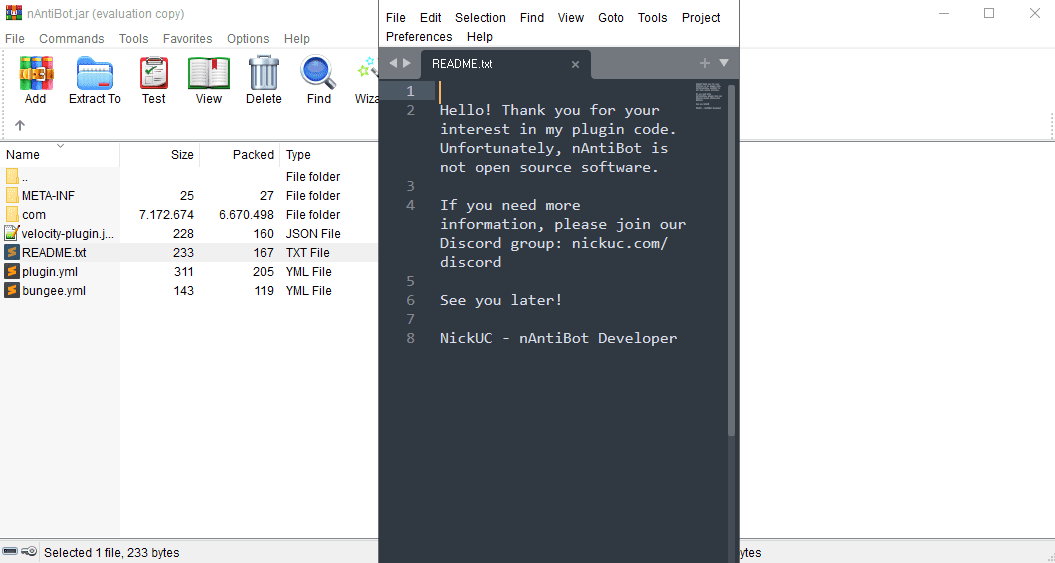Click the Extract To icon
The image size is (1055, 563).
[x=95, y=73]
